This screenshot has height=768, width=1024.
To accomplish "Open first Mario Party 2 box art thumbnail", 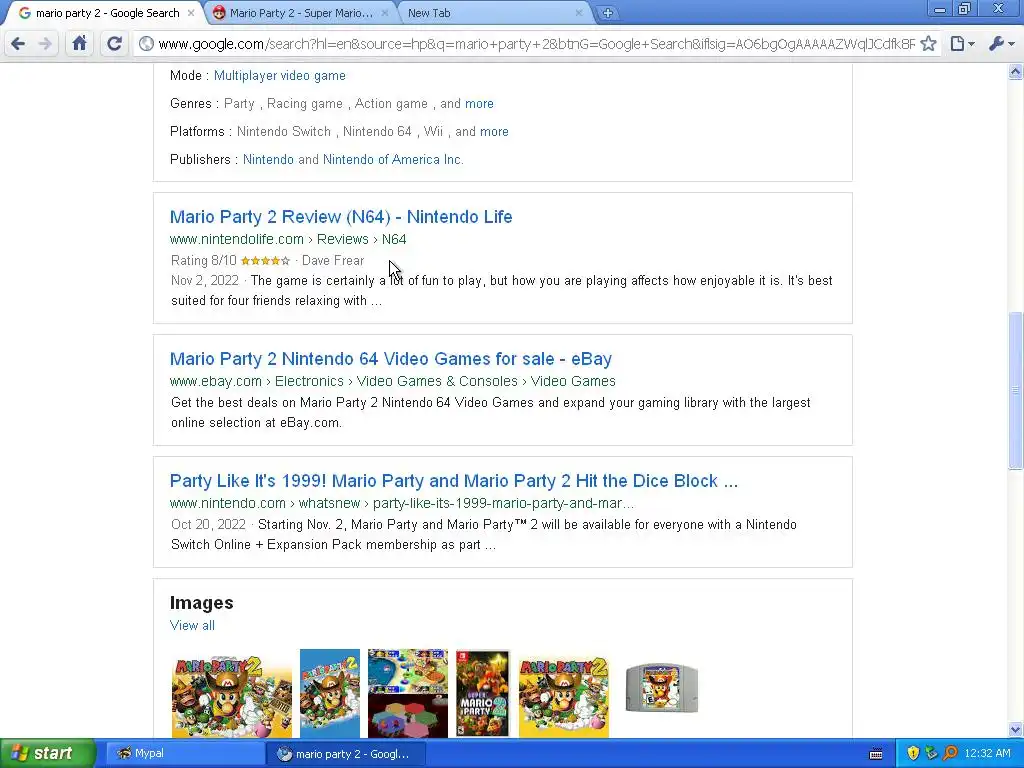I will tap(232, 696).
